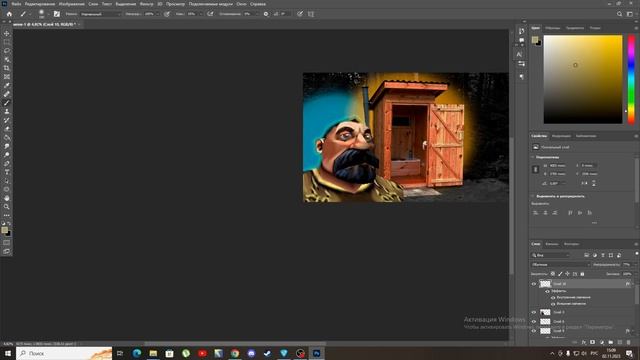Open Chrome from the taskbar
640x360 pixels.
click(235, 353)
